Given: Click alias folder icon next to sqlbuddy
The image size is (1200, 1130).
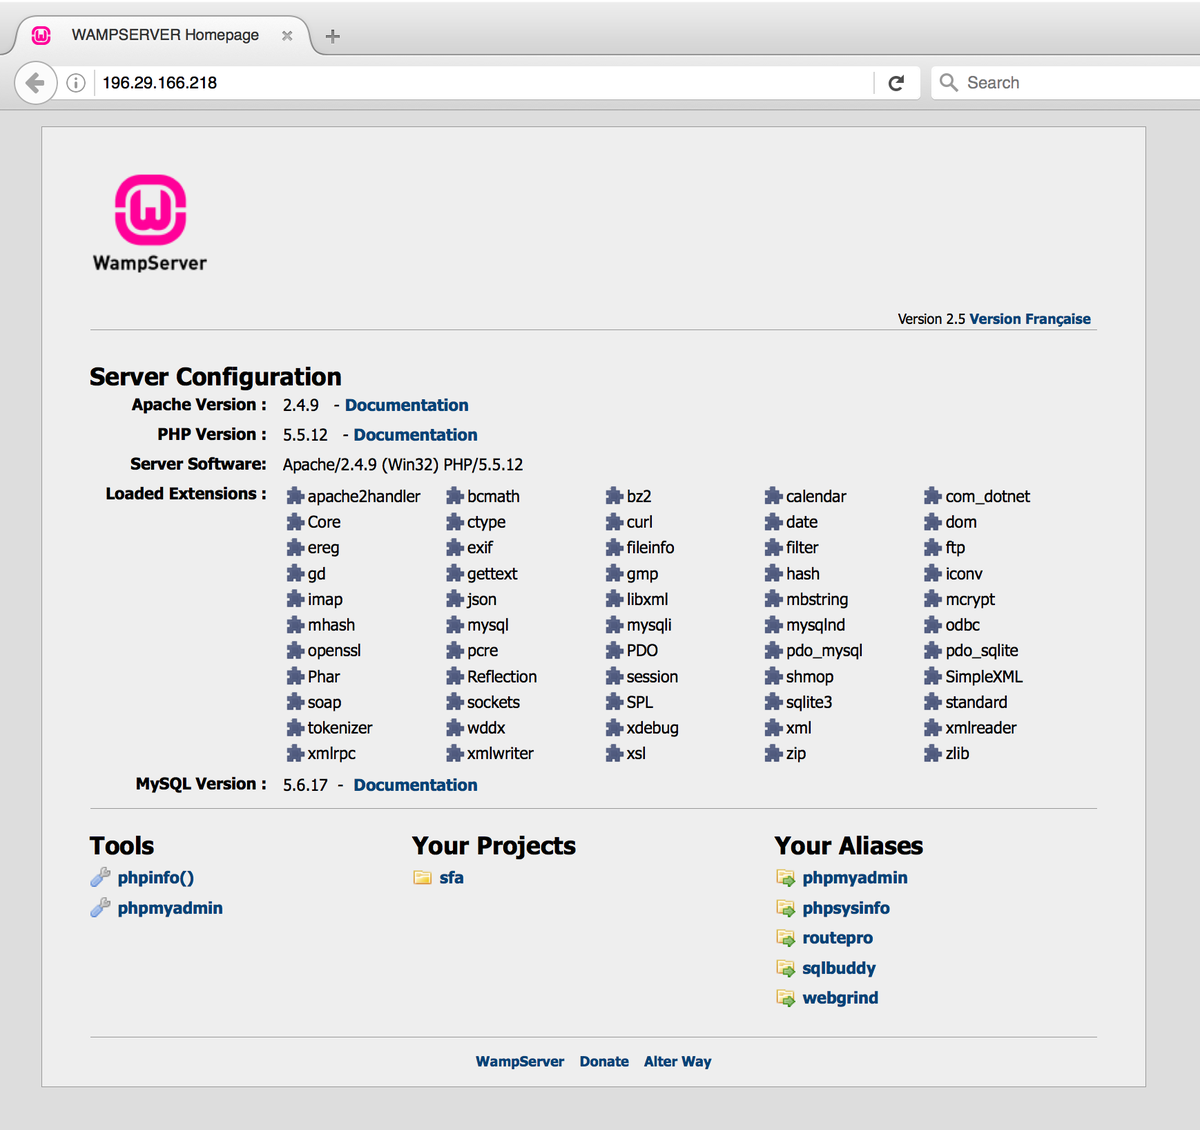Looking at the screenshot, I should [786, 968].
